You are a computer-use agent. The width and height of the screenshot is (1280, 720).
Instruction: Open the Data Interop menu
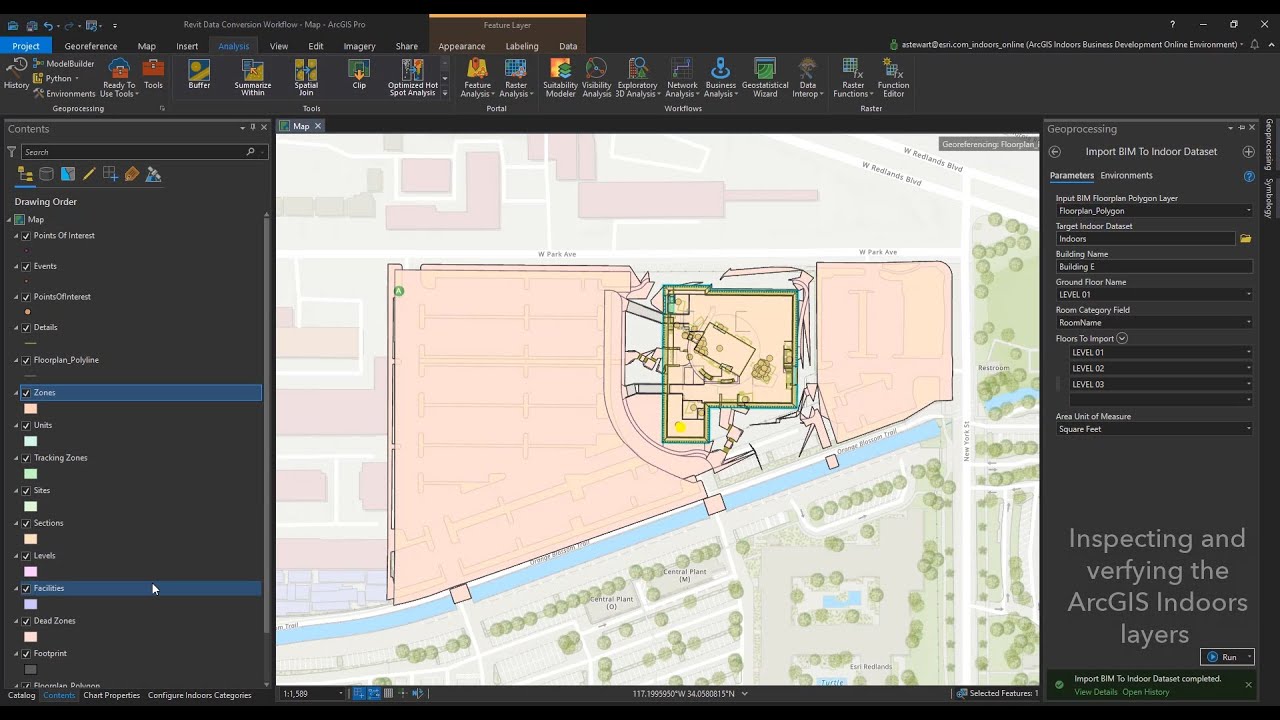coord(808,77)
